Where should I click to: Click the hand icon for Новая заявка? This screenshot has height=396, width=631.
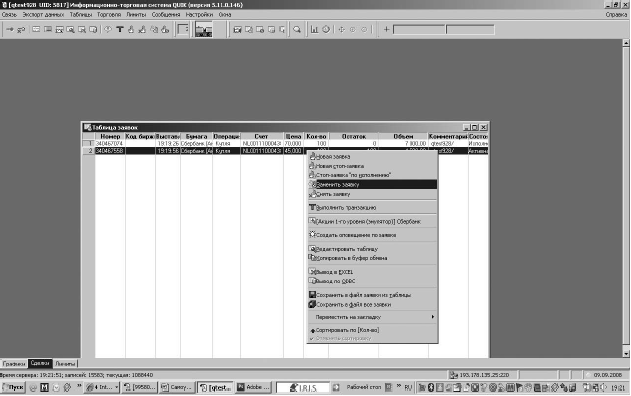click(x=311, y=156)
